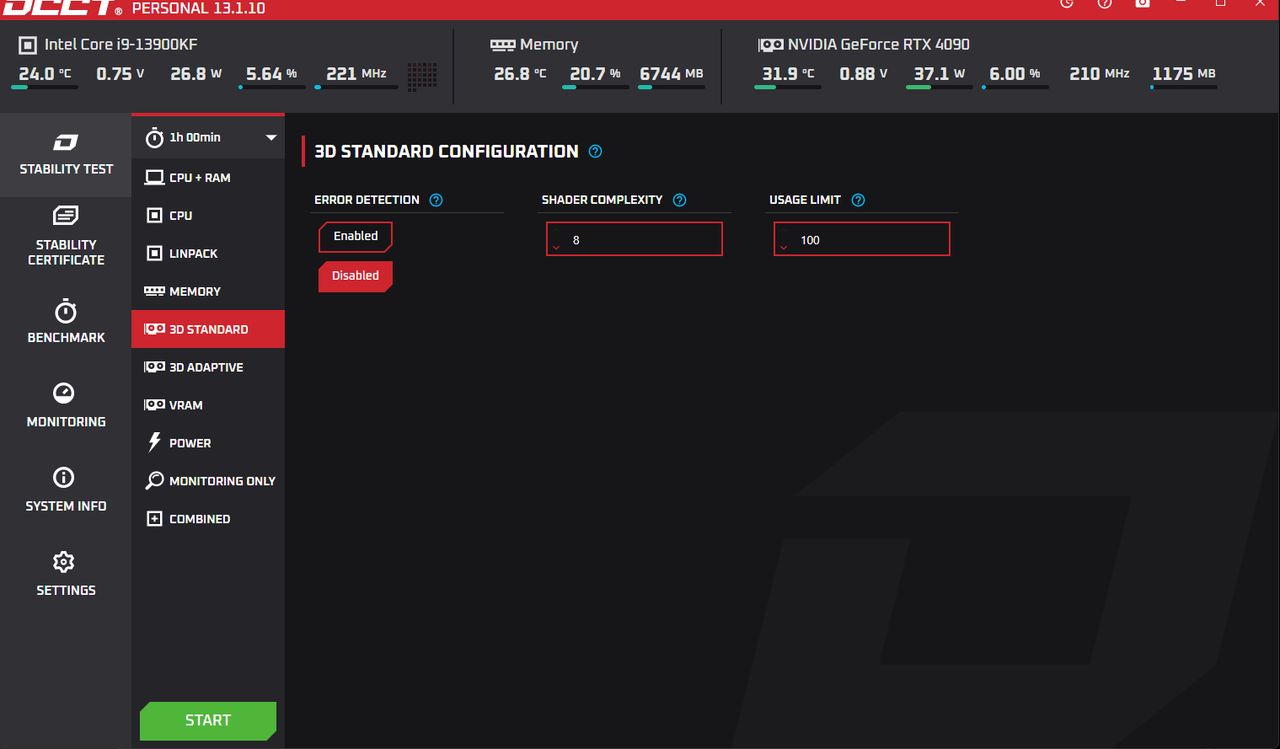Go to the Benchmark section

[x=66, y=322]
